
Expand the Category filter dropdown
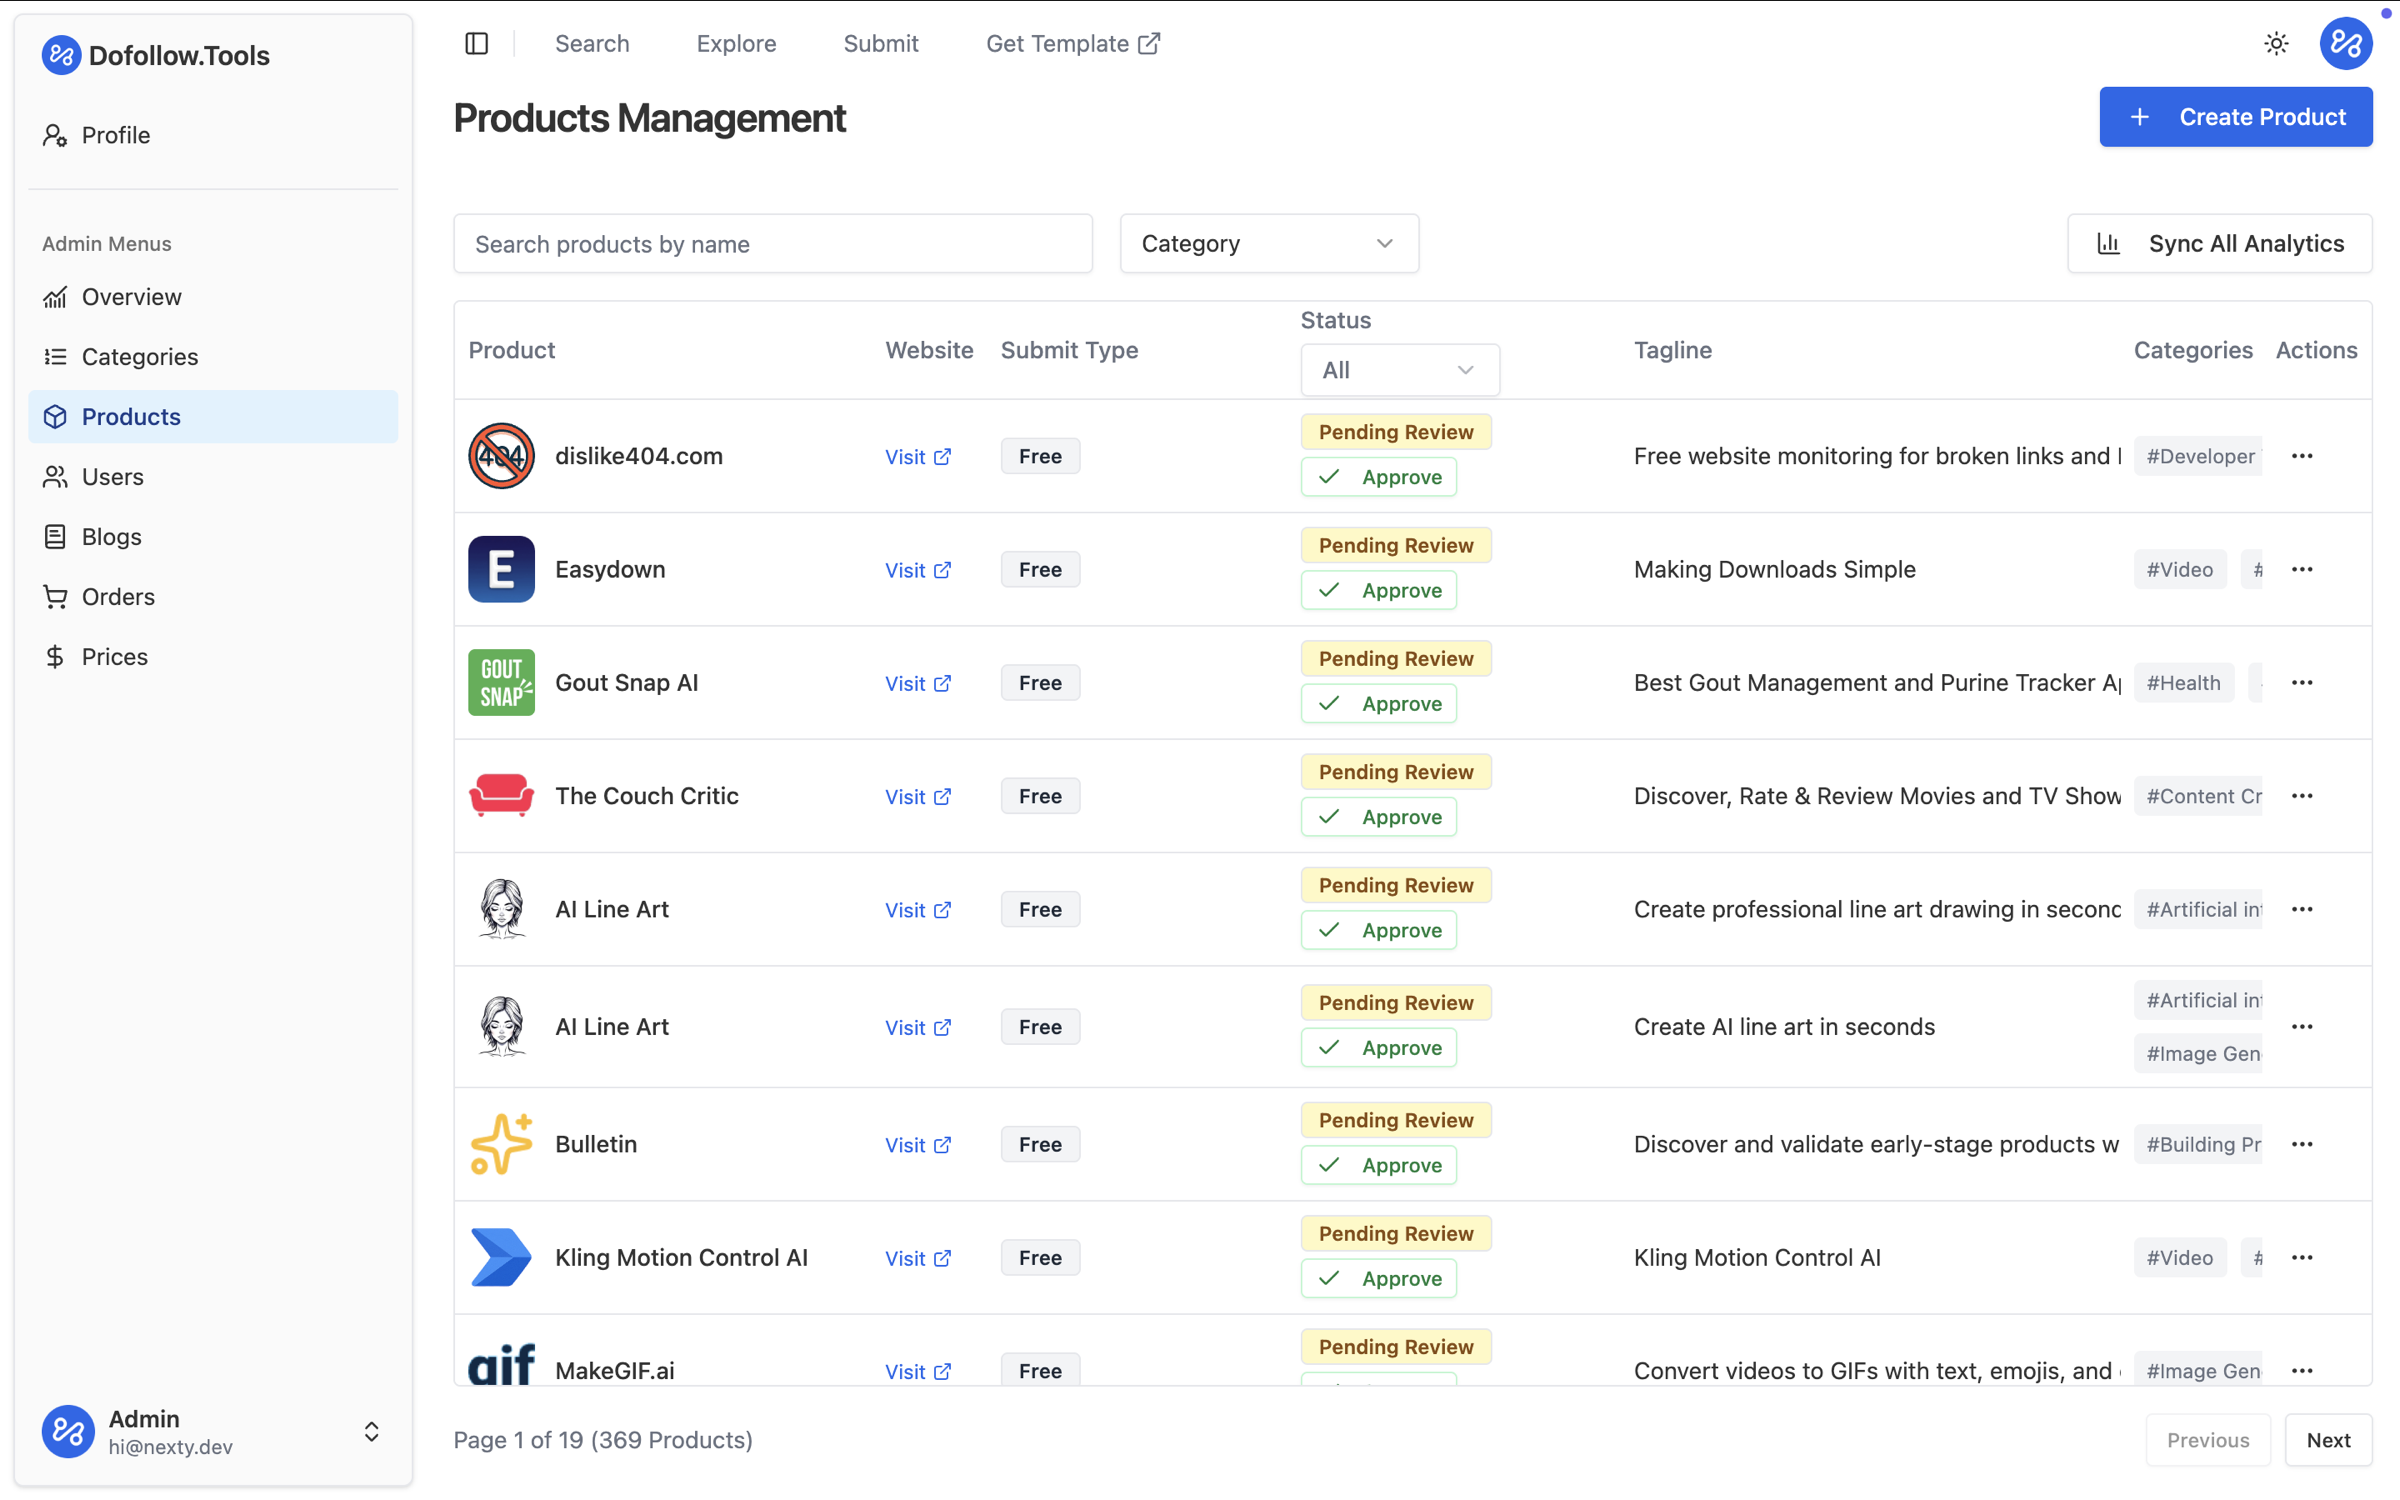[x=1268, y=243]
